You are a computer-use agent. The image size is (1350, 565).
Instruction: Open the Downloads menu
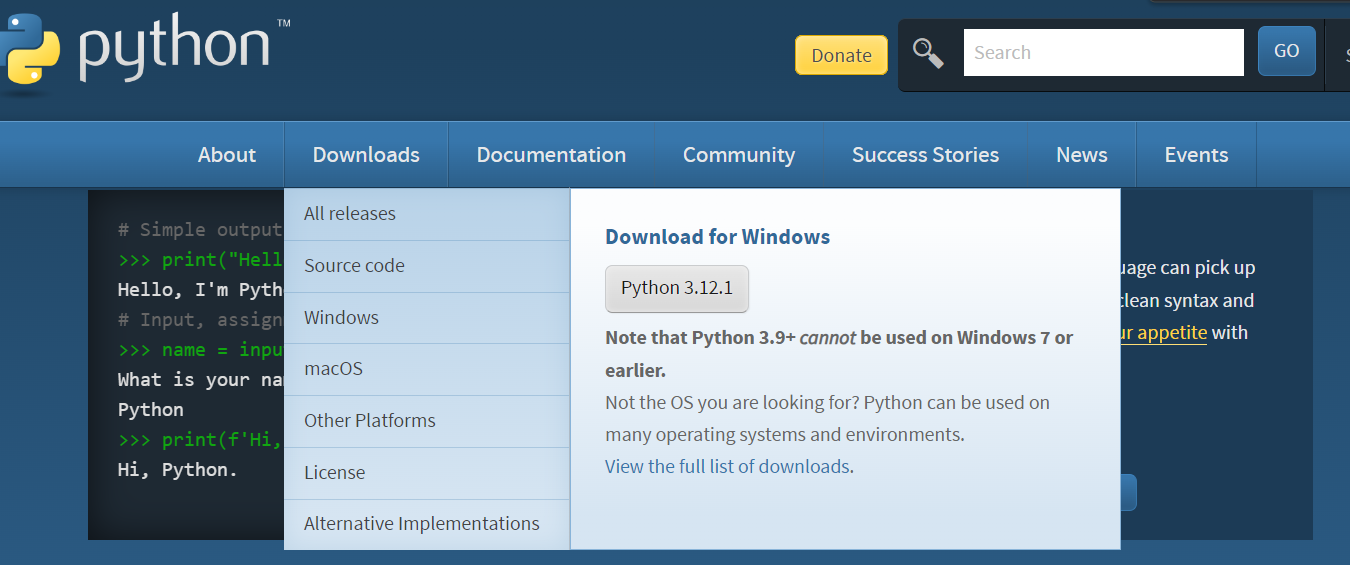366,155
